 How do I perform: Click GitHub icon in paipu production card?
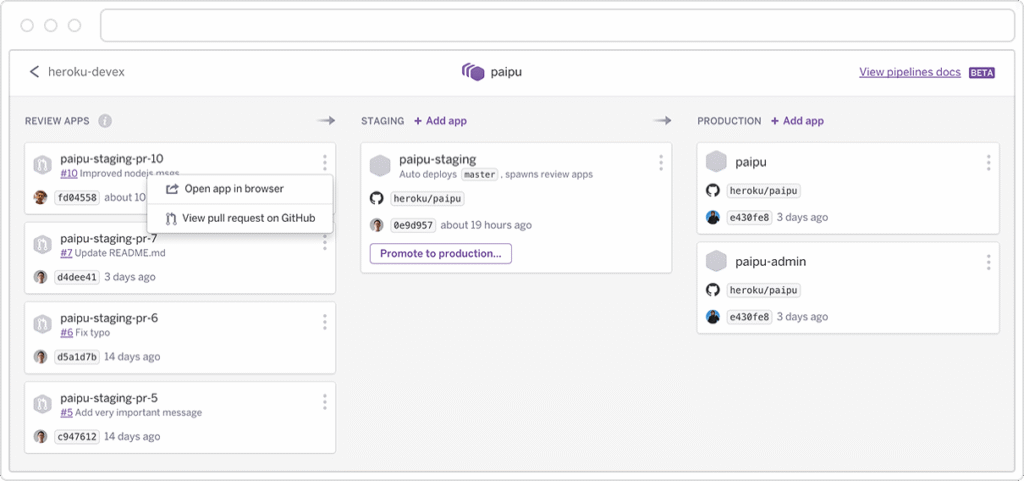713,190
